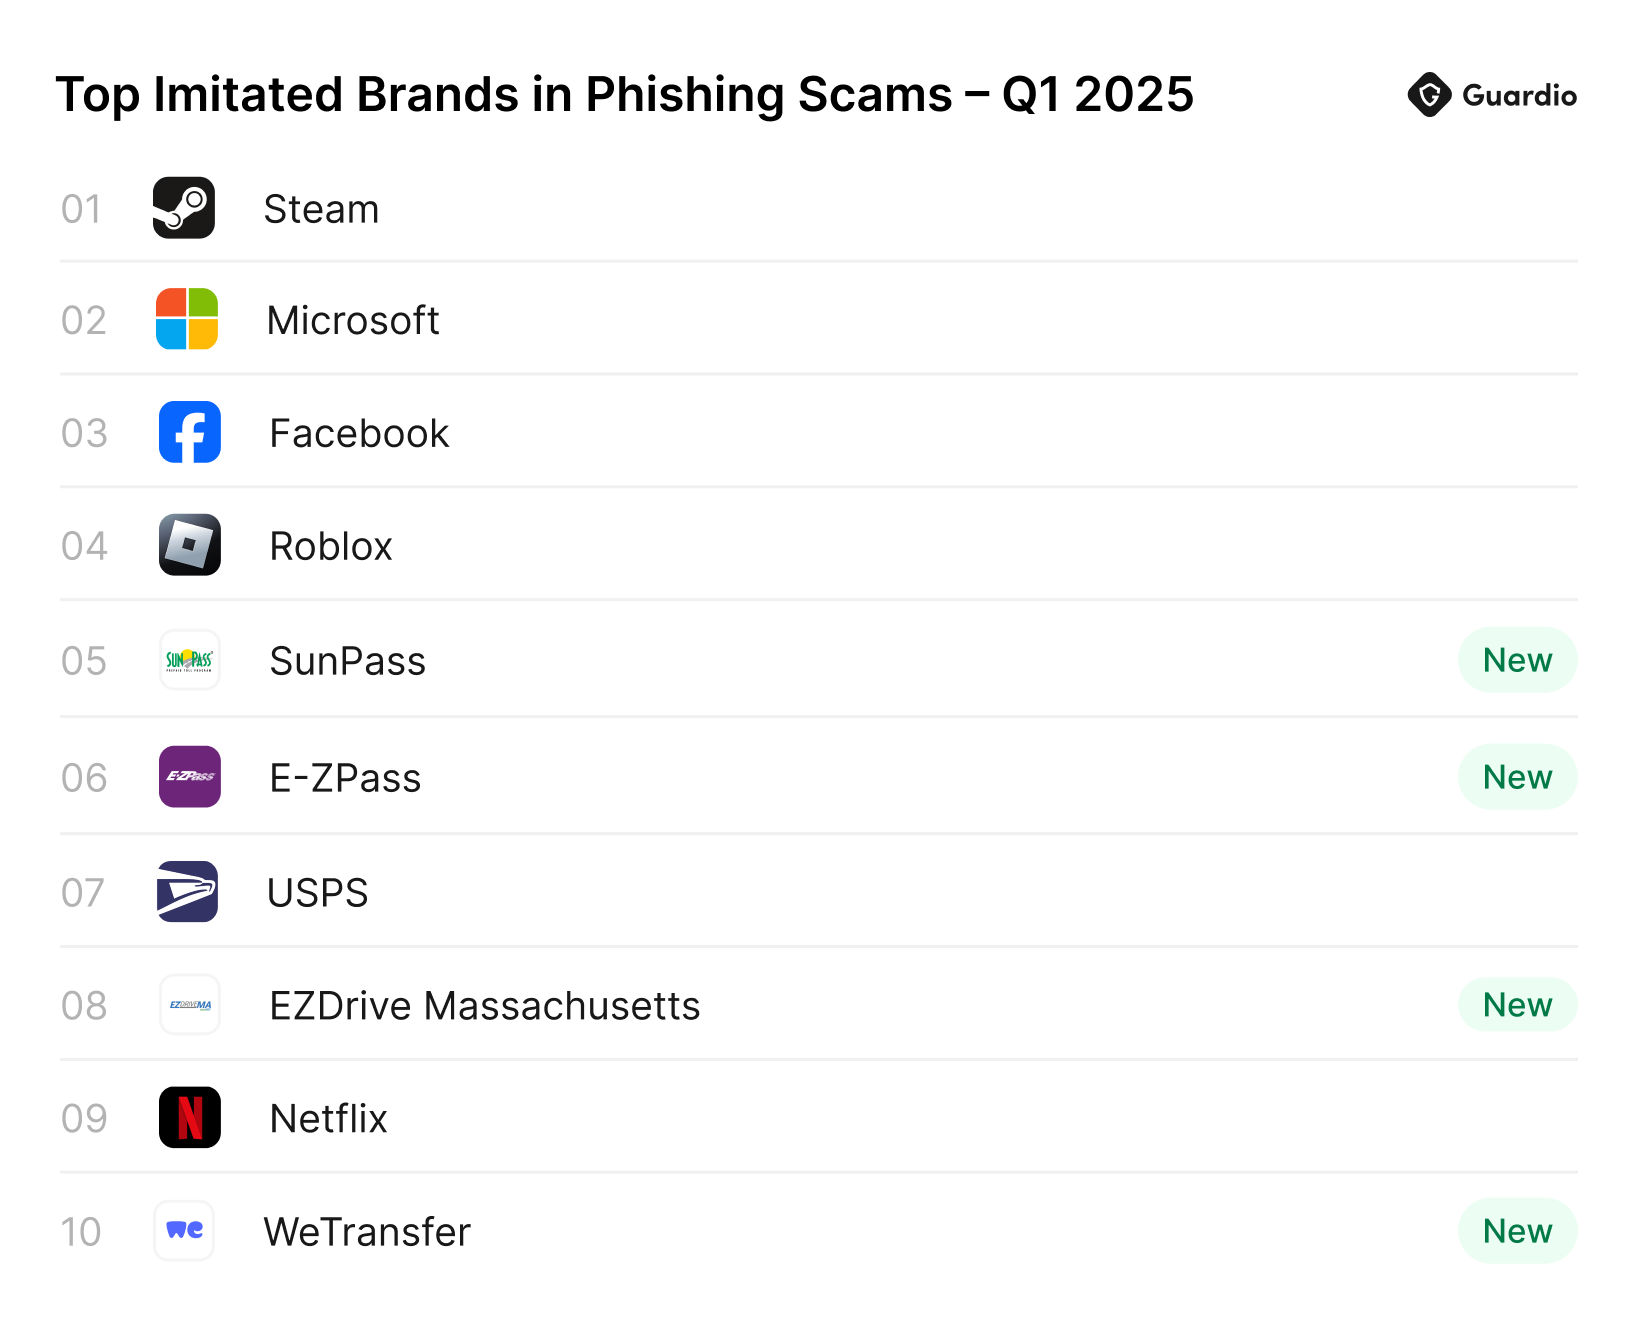Click rank number 07 next to USPS
This screenshot has height=1323, width=1638.
[x=83, y=893]
